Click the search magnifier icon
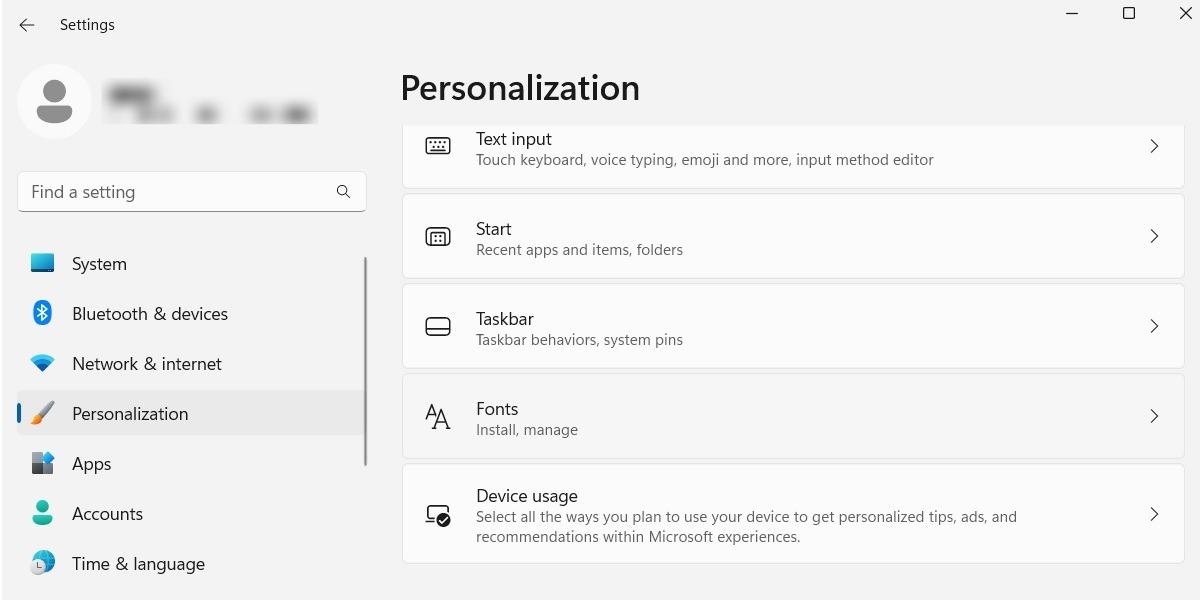The image size is (1200, 600). (343, 191)
